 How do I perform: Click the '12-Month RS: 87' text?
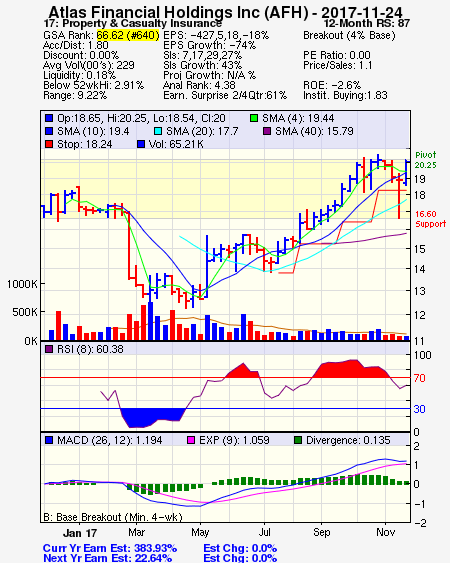367,24
